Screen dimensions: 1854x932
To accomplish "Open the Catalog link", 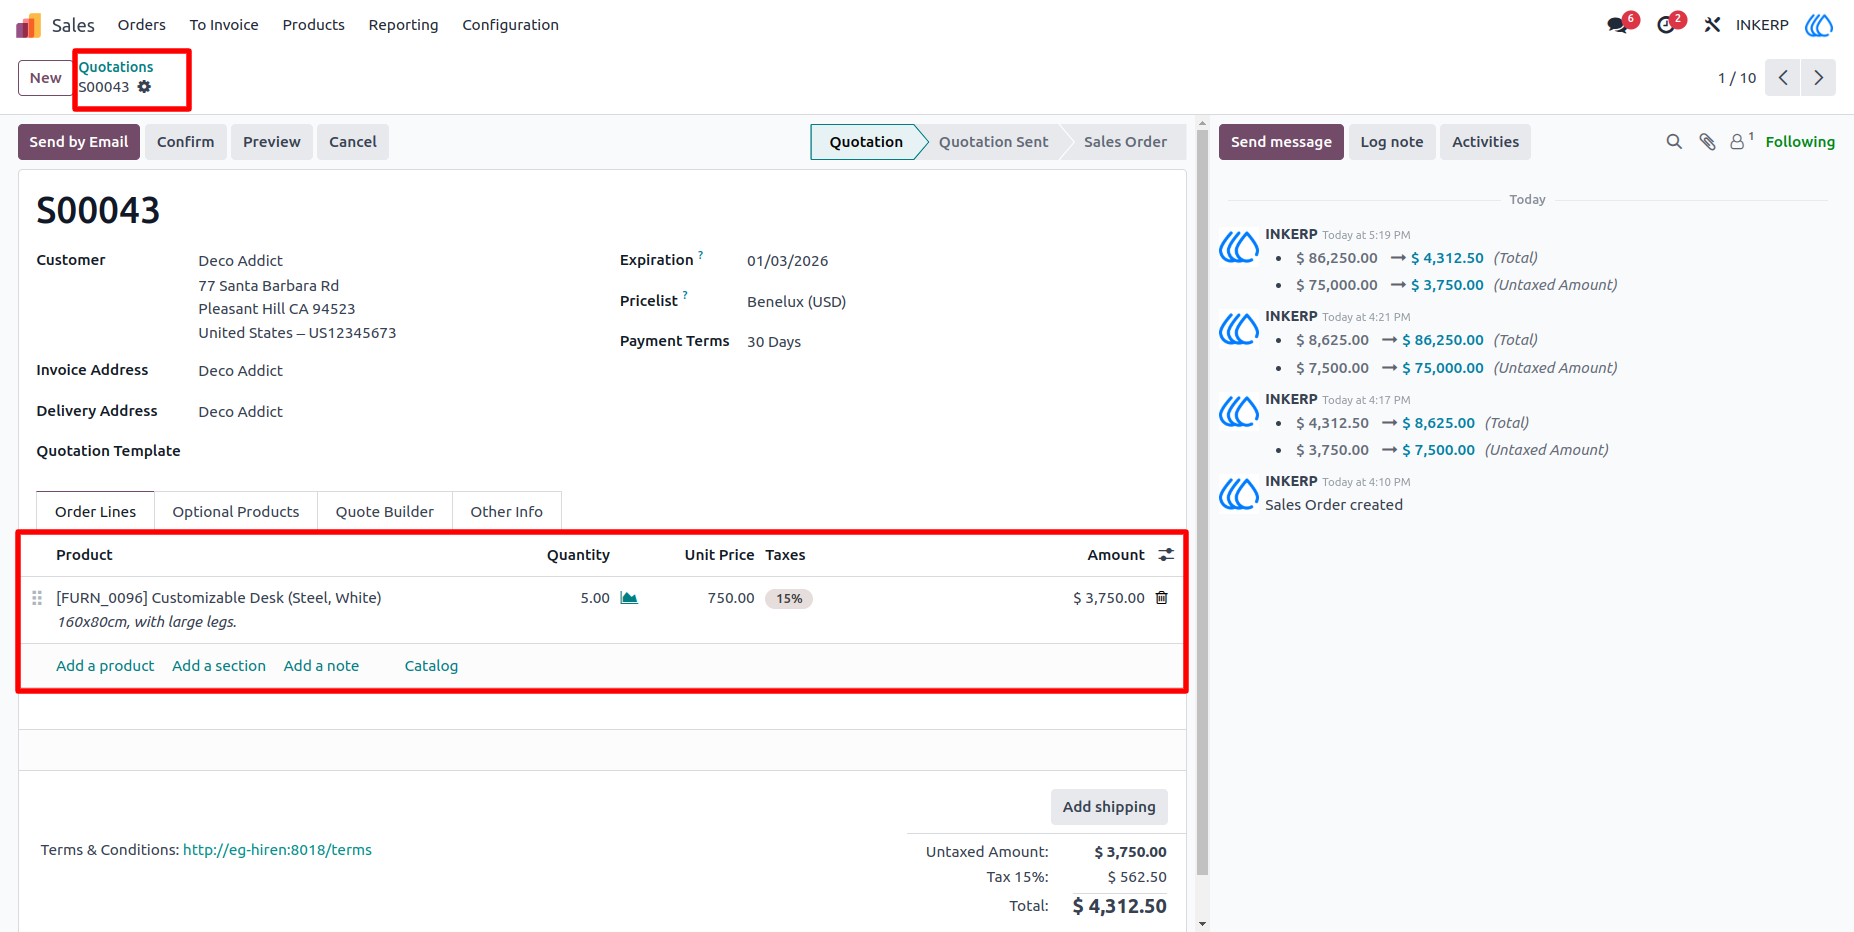I will tap(431, 666).
